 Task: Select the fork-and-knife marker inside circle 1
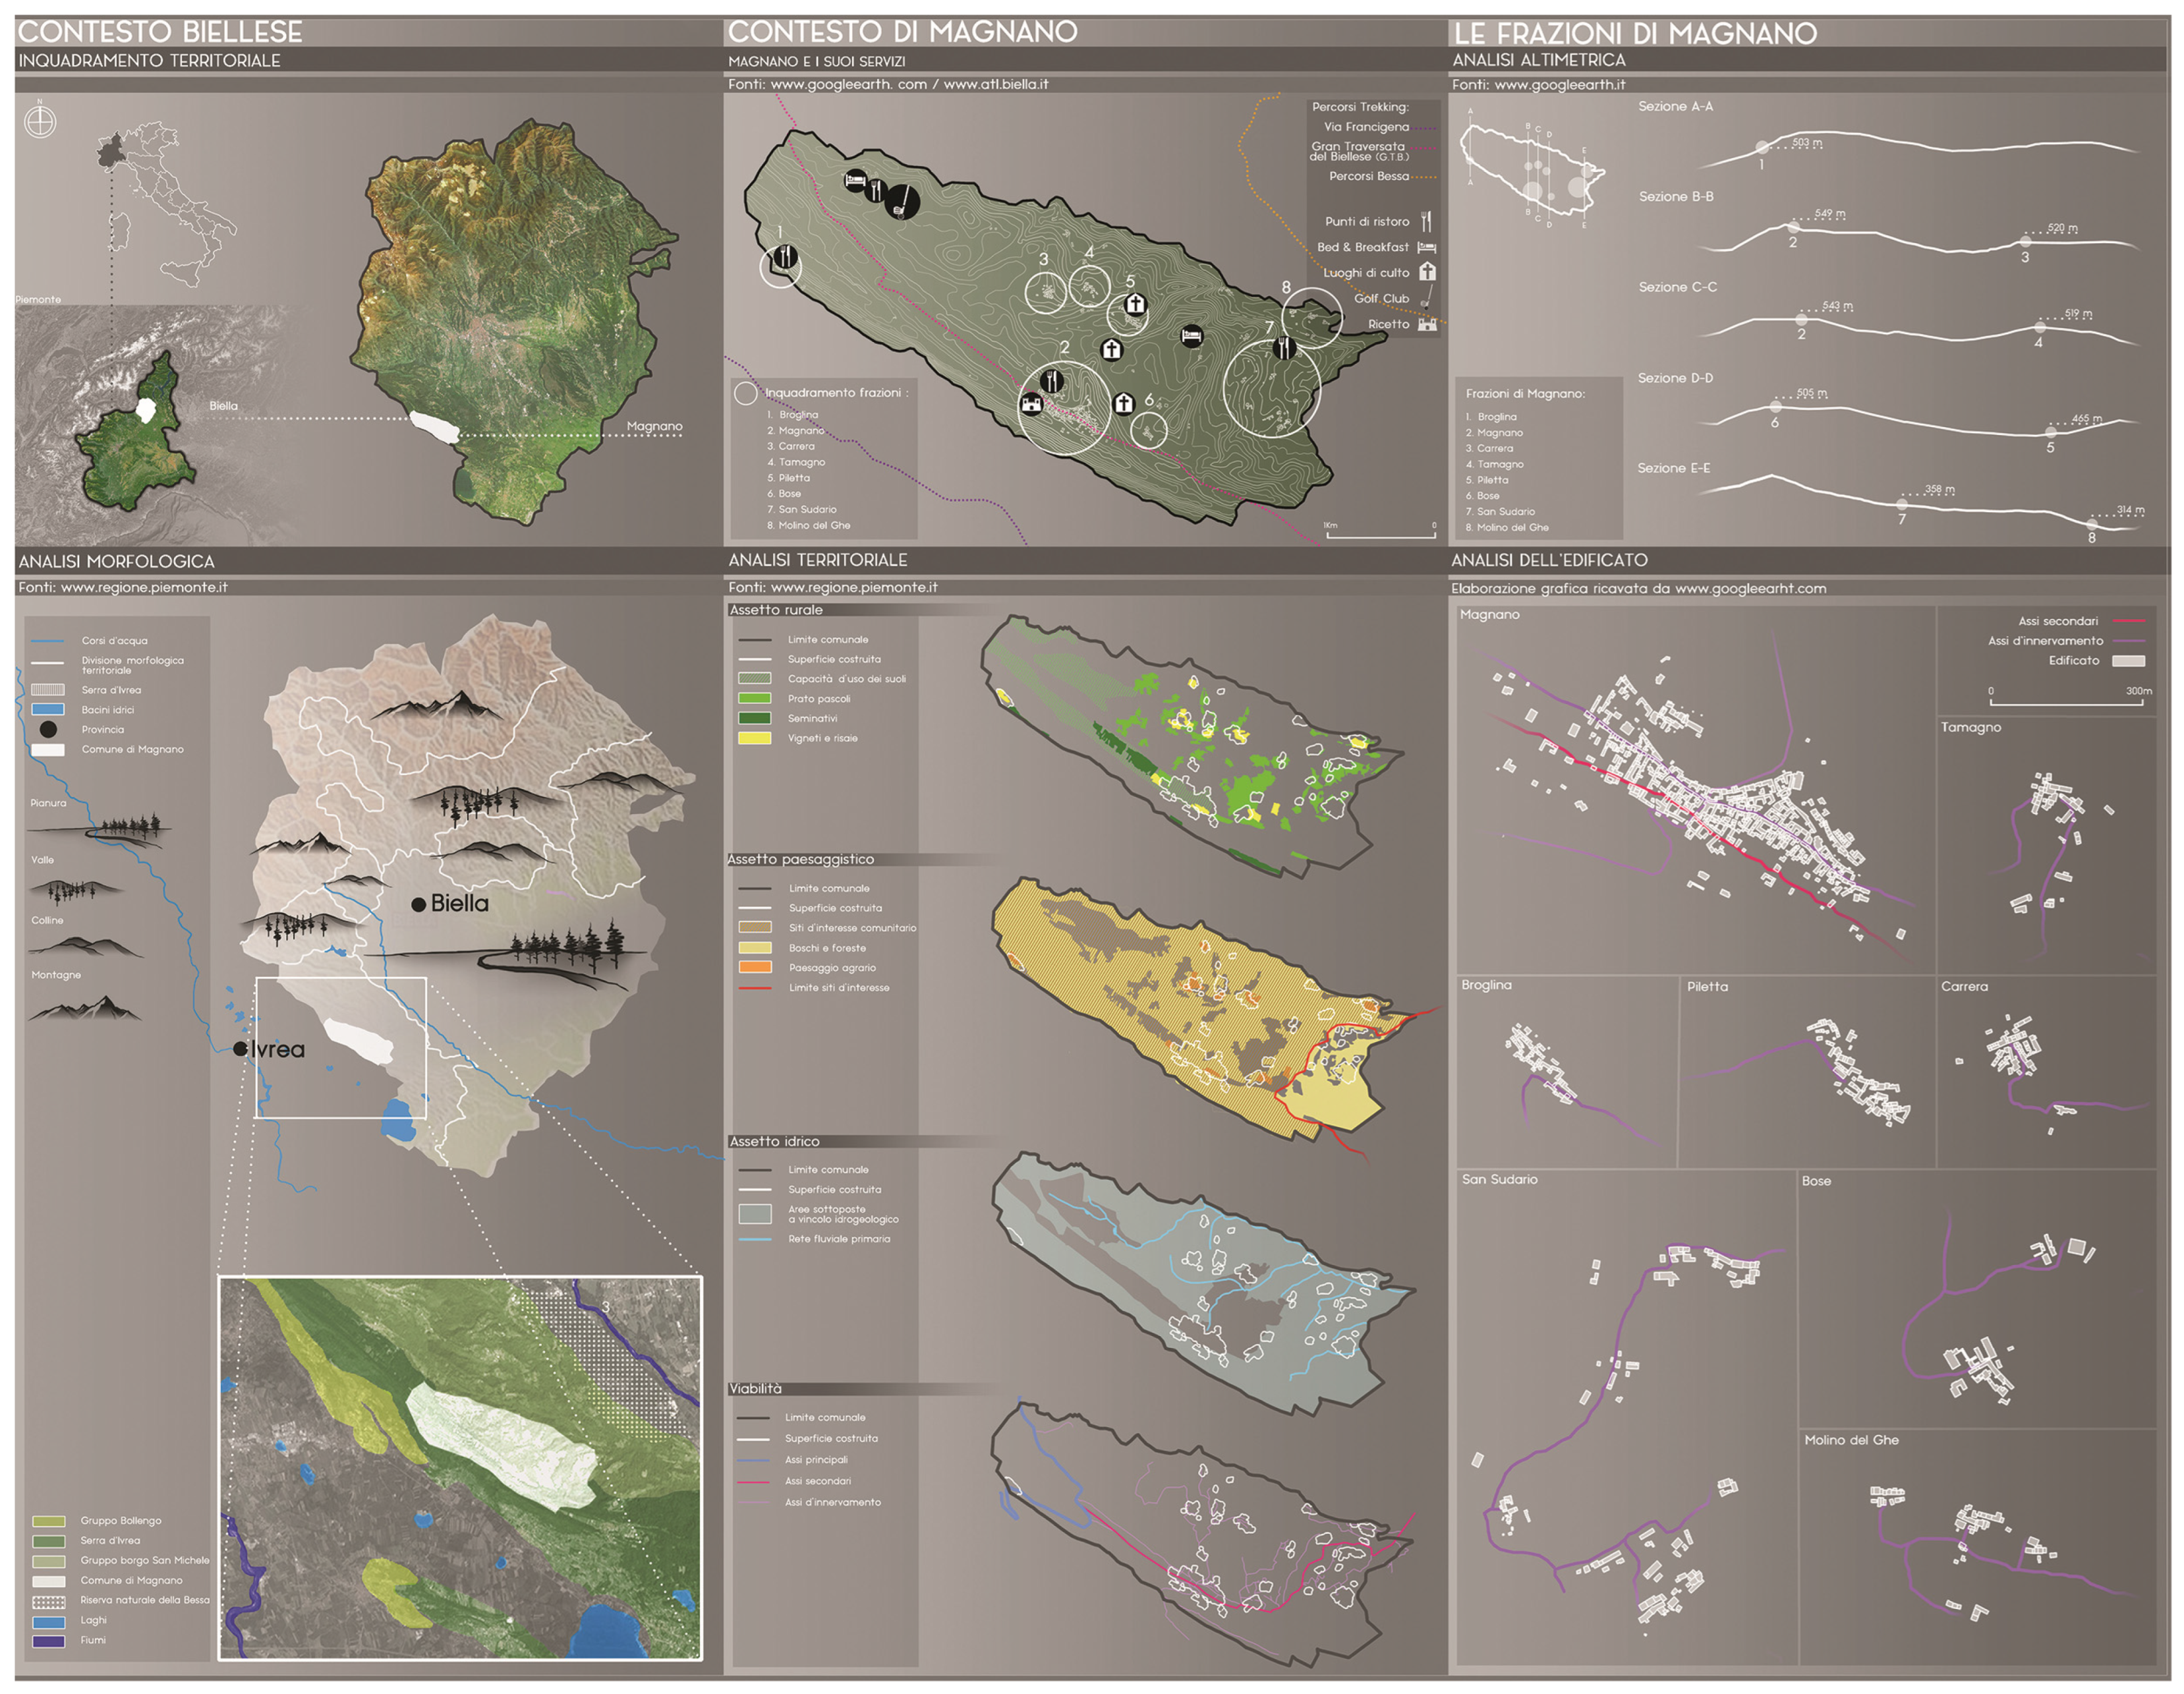pos(786,257)
